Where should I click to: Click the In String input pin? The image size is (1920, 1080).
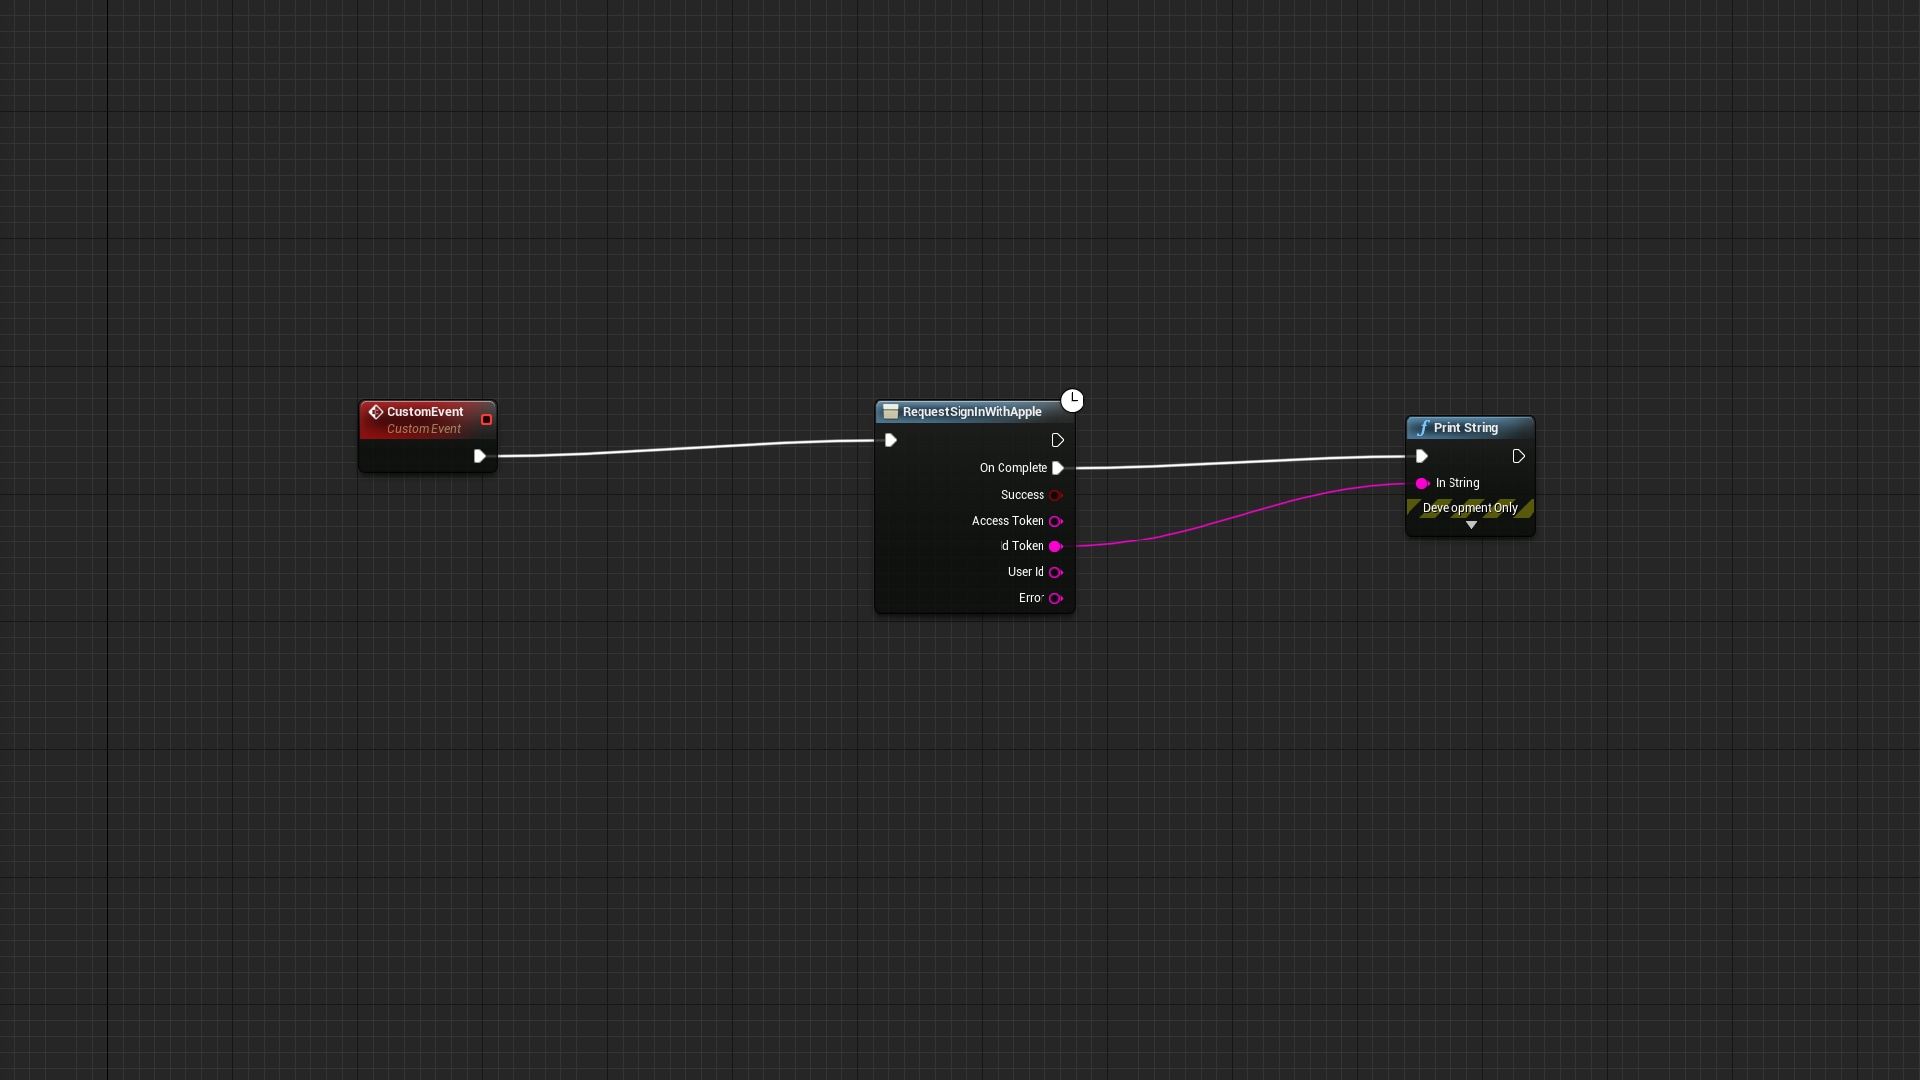pos(1422,483)
